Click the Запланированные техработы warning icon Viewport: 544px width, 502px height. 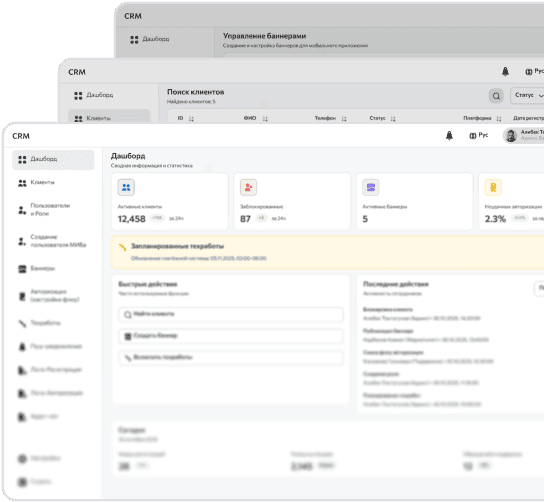(122, 247)
